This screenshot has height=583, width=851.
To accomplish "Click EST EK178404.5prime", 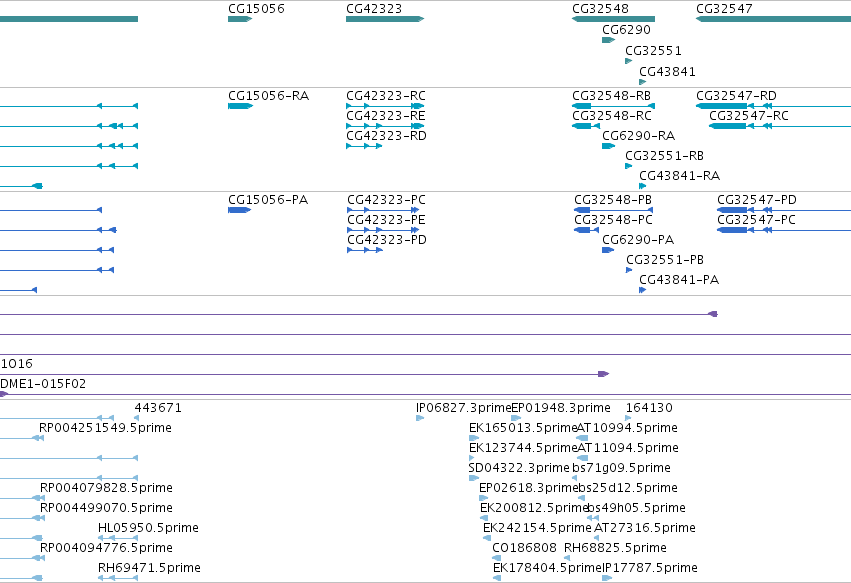I will 547,568.
